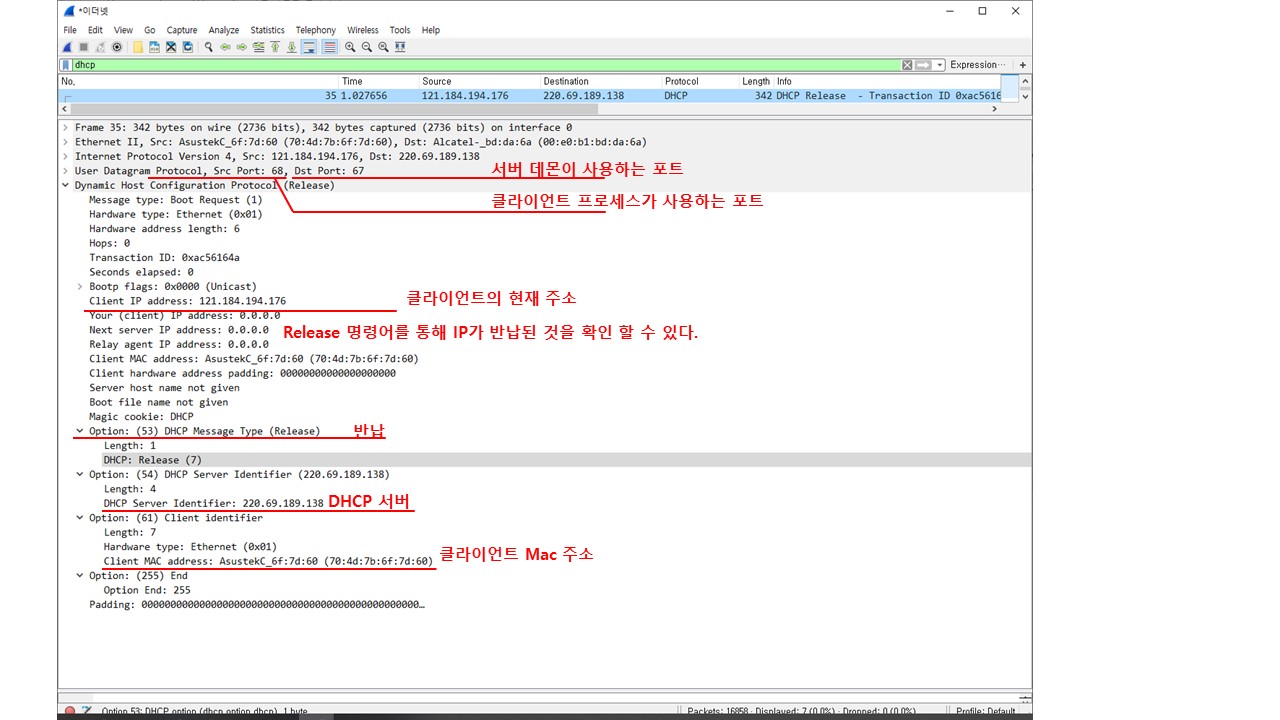Zoom out packet text
The image size is (1280, 720).
click(367, 47)
